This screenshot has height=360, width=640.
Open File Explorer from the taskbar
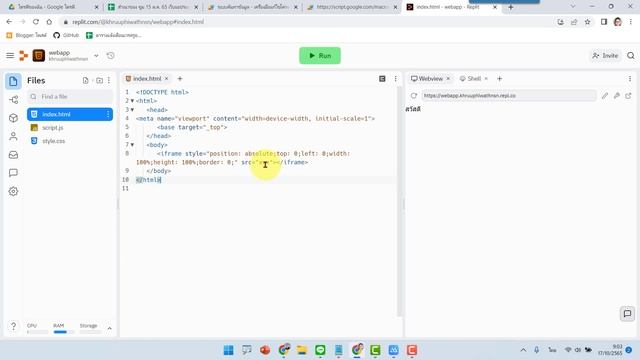coord(302,350)
